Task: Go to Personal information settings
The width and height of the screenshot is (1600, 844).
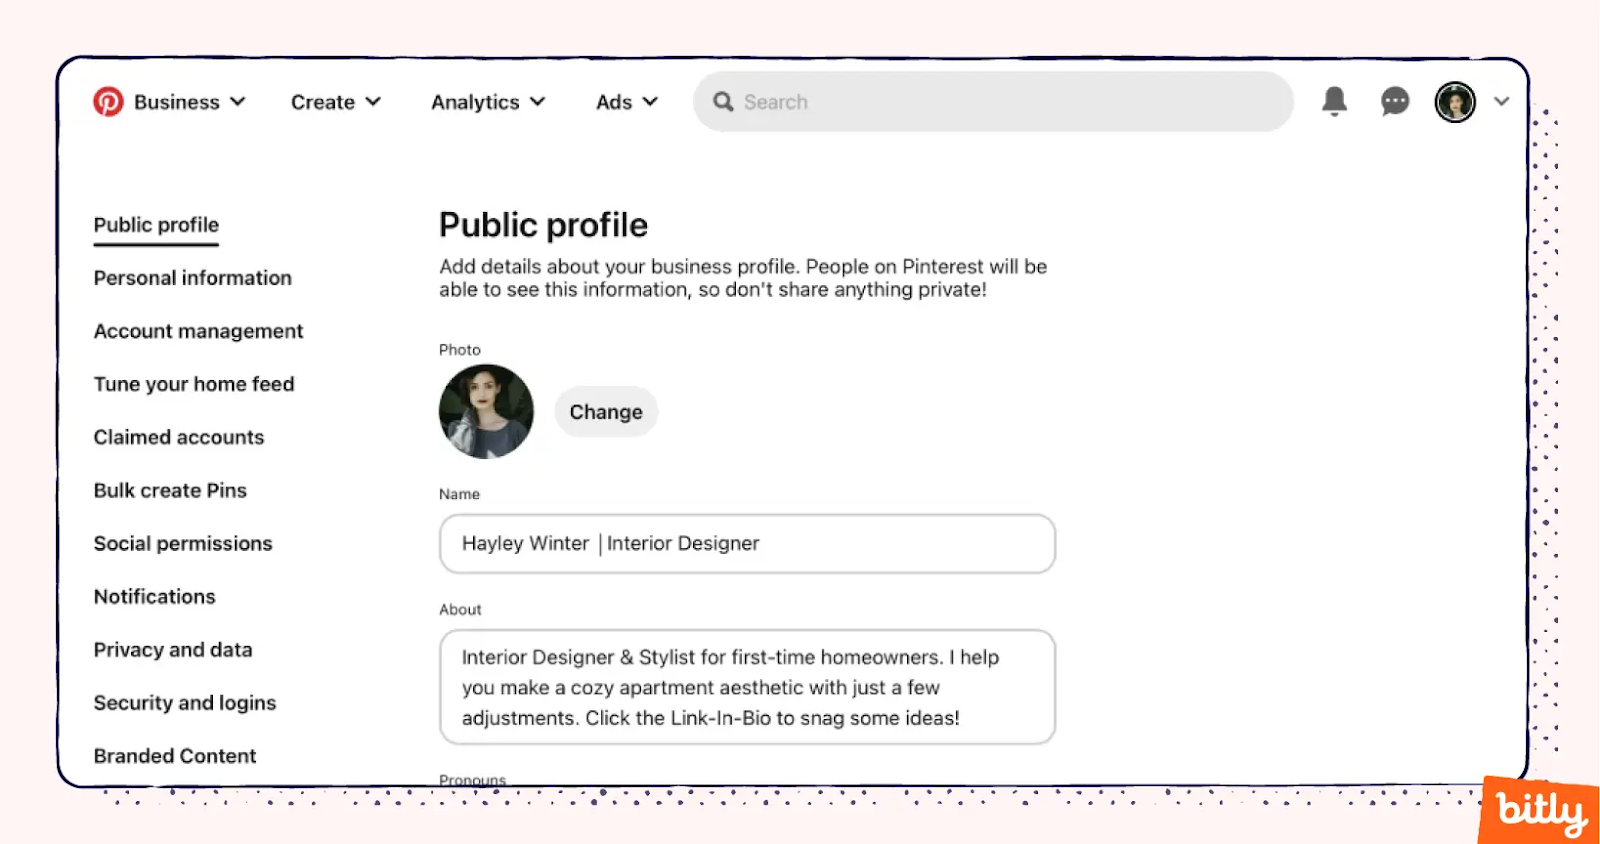Action: tap(193, 278)
